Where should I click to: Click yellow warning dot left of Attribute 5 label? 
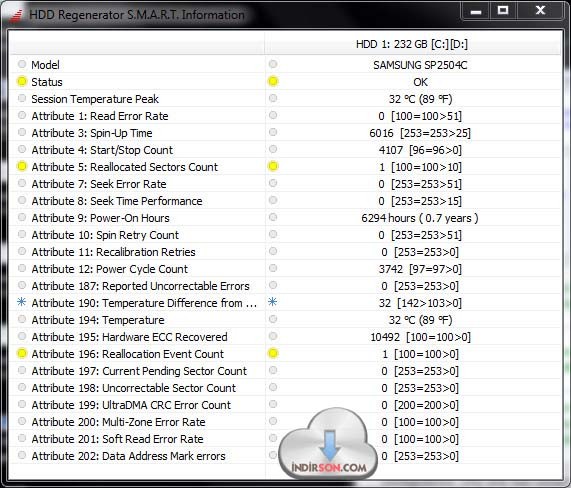[22, 166]
